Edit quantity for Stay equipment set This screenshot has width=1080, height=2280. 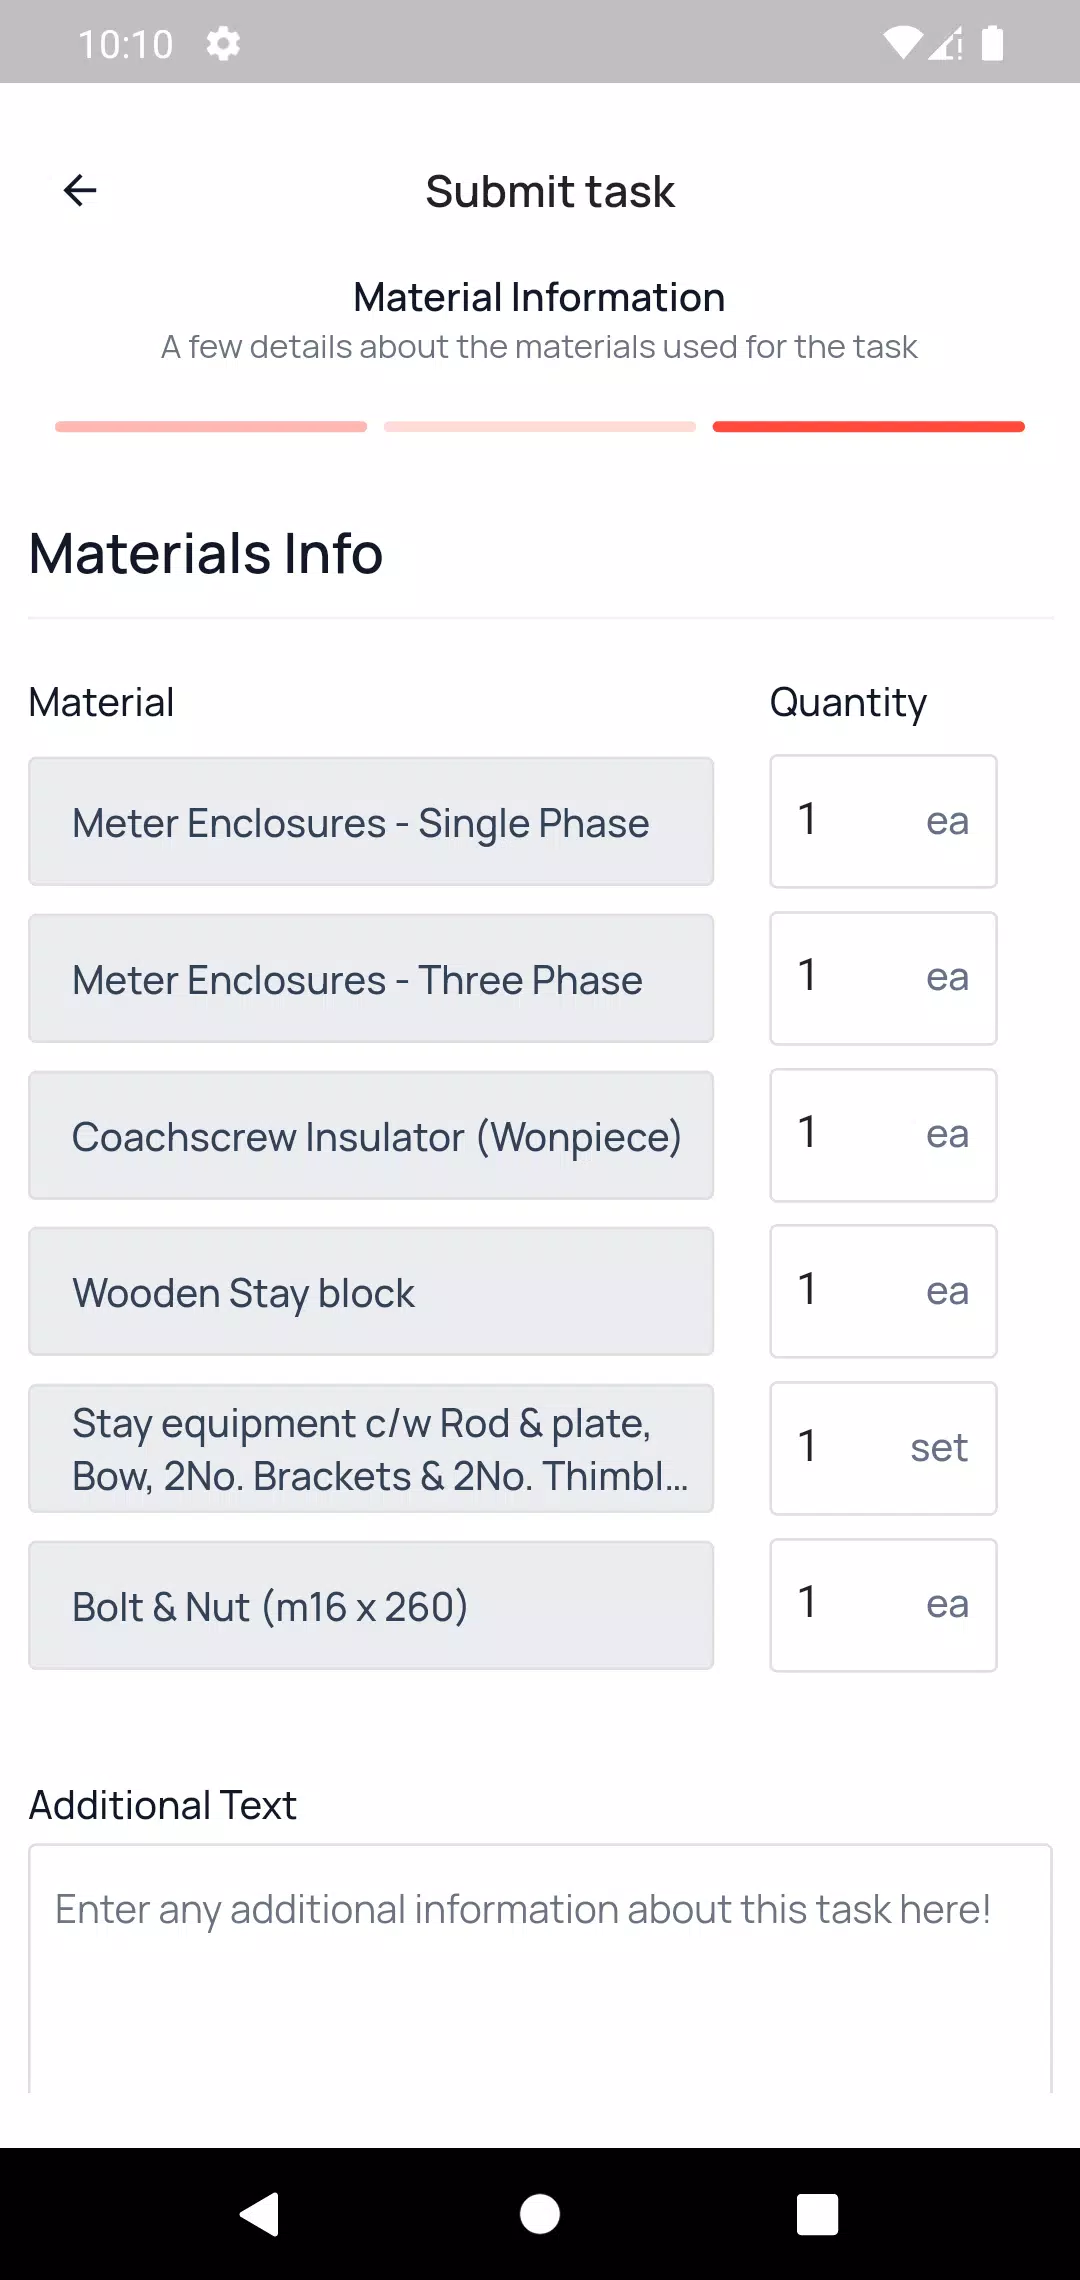(883, 1448)
